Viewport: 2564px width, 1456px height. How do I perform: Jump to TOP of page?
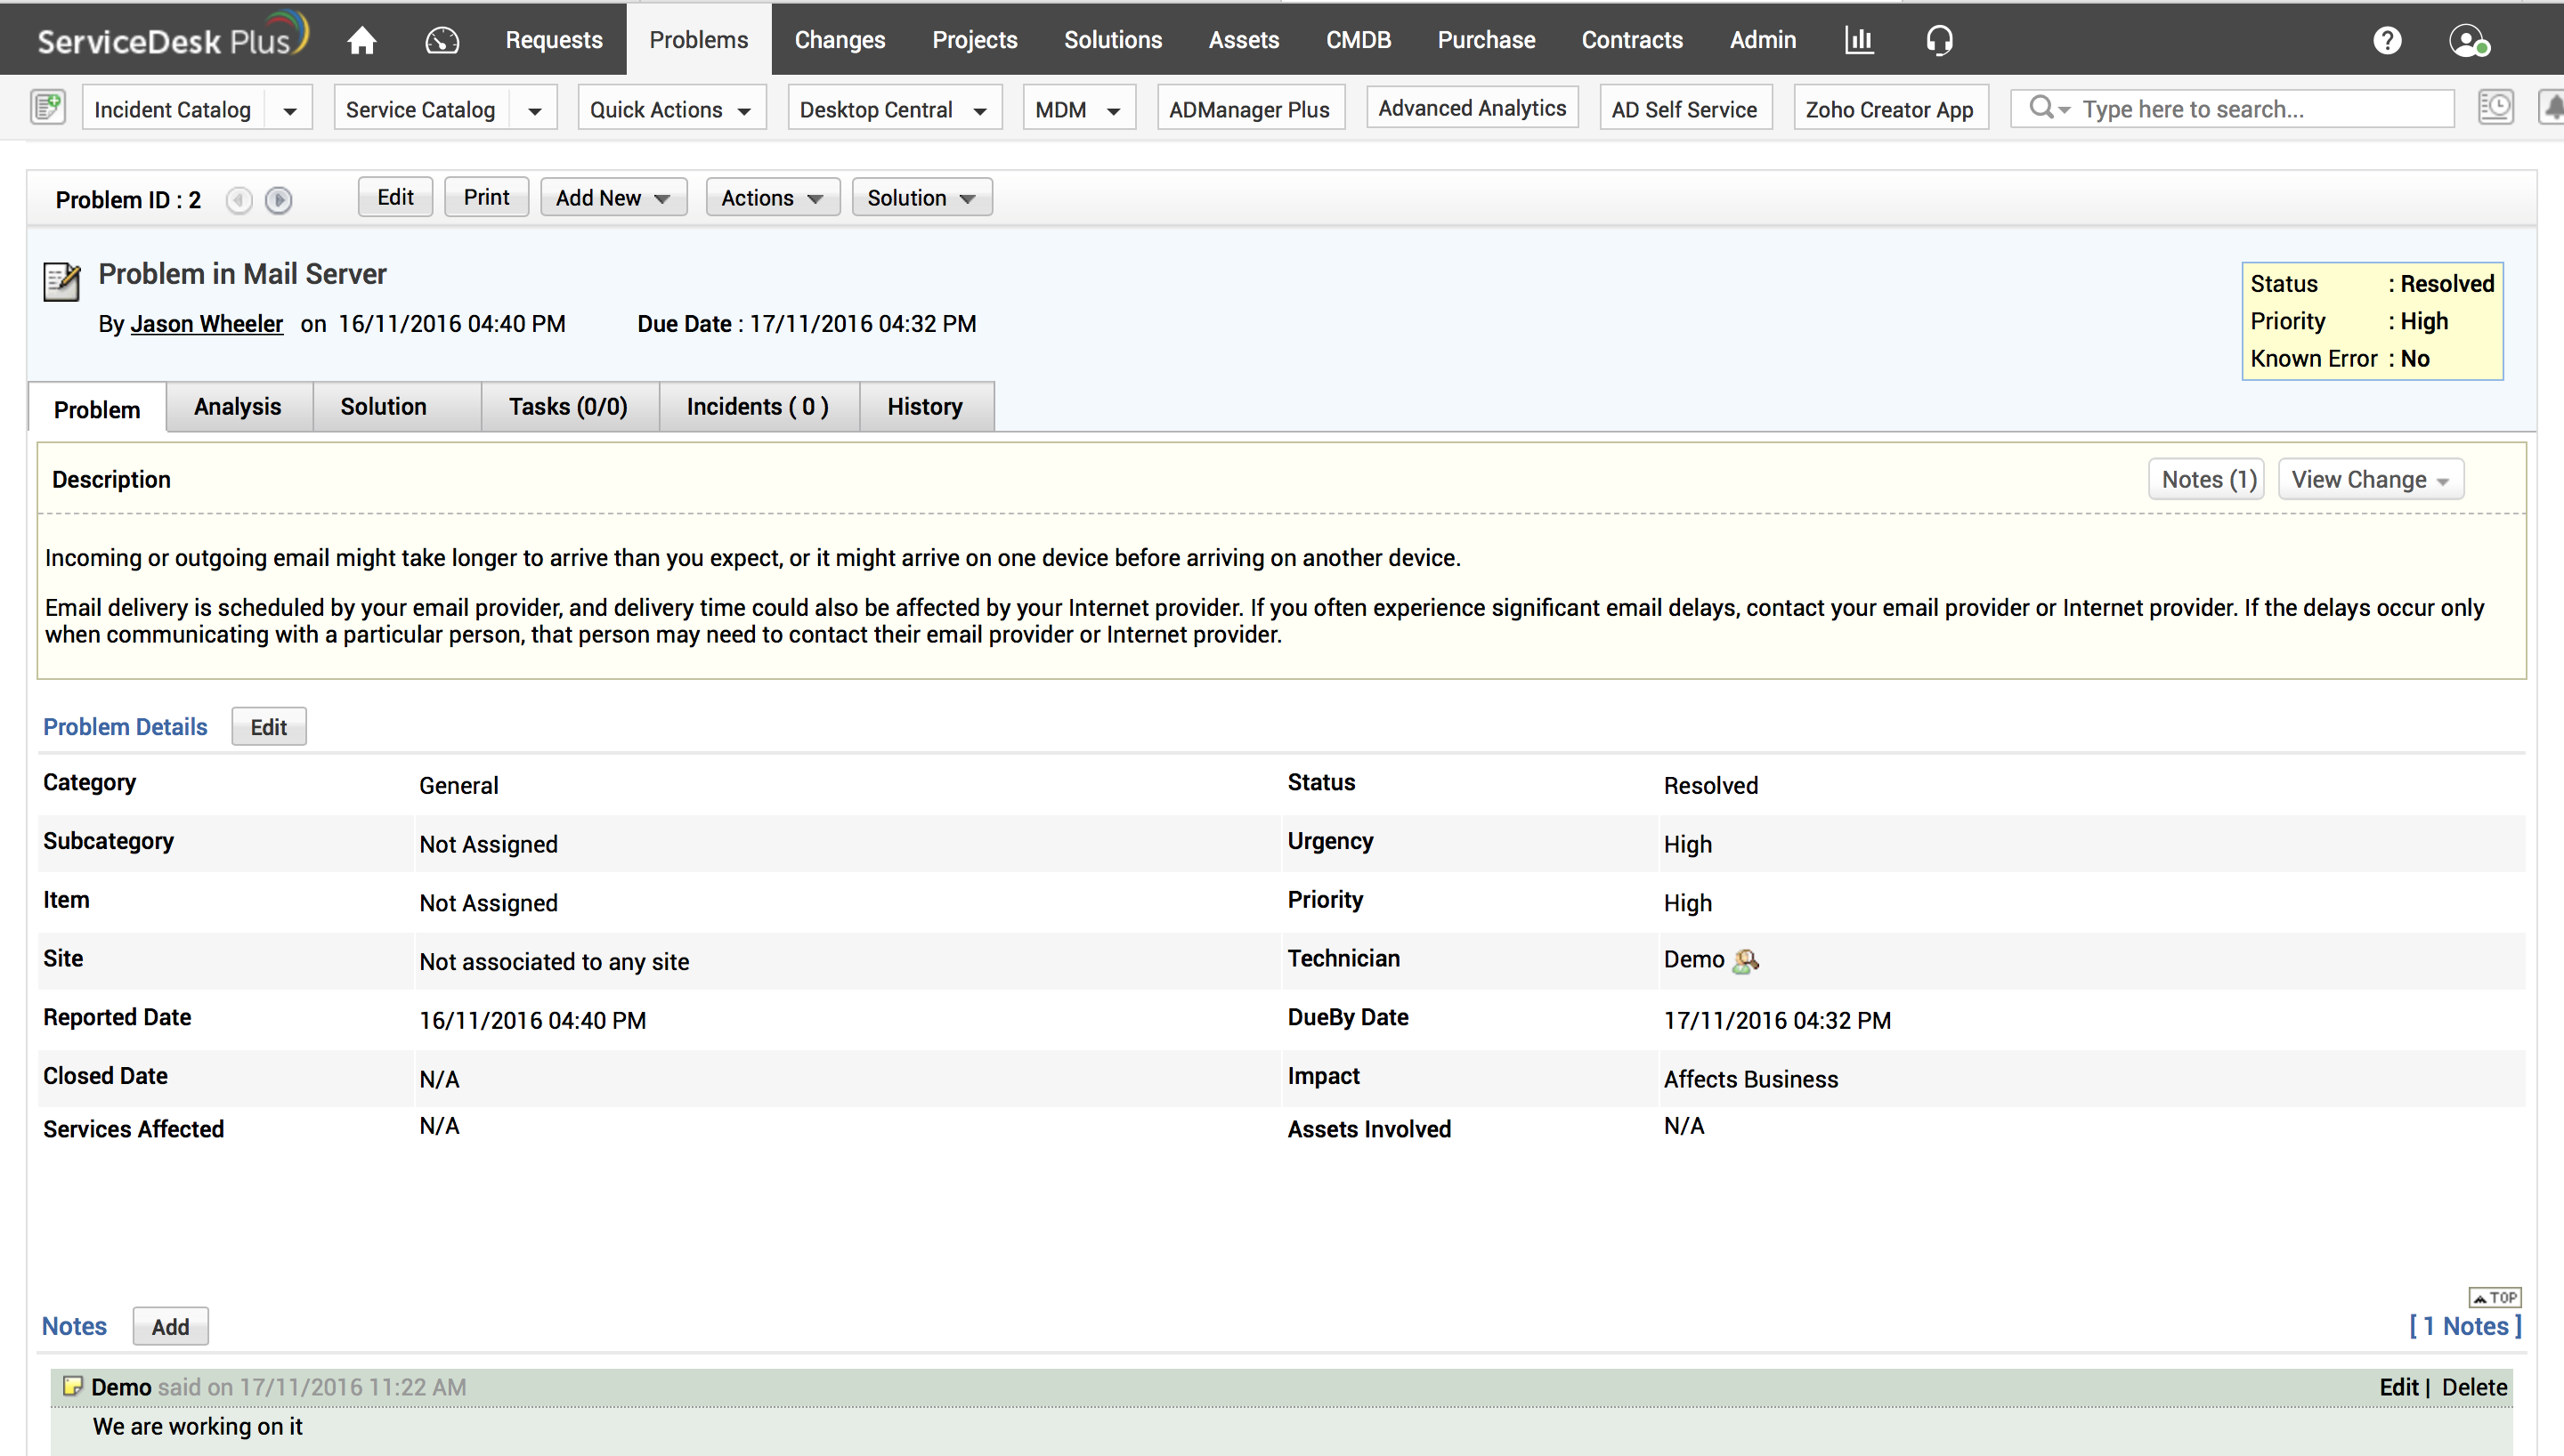[x=2495, y=1297]
